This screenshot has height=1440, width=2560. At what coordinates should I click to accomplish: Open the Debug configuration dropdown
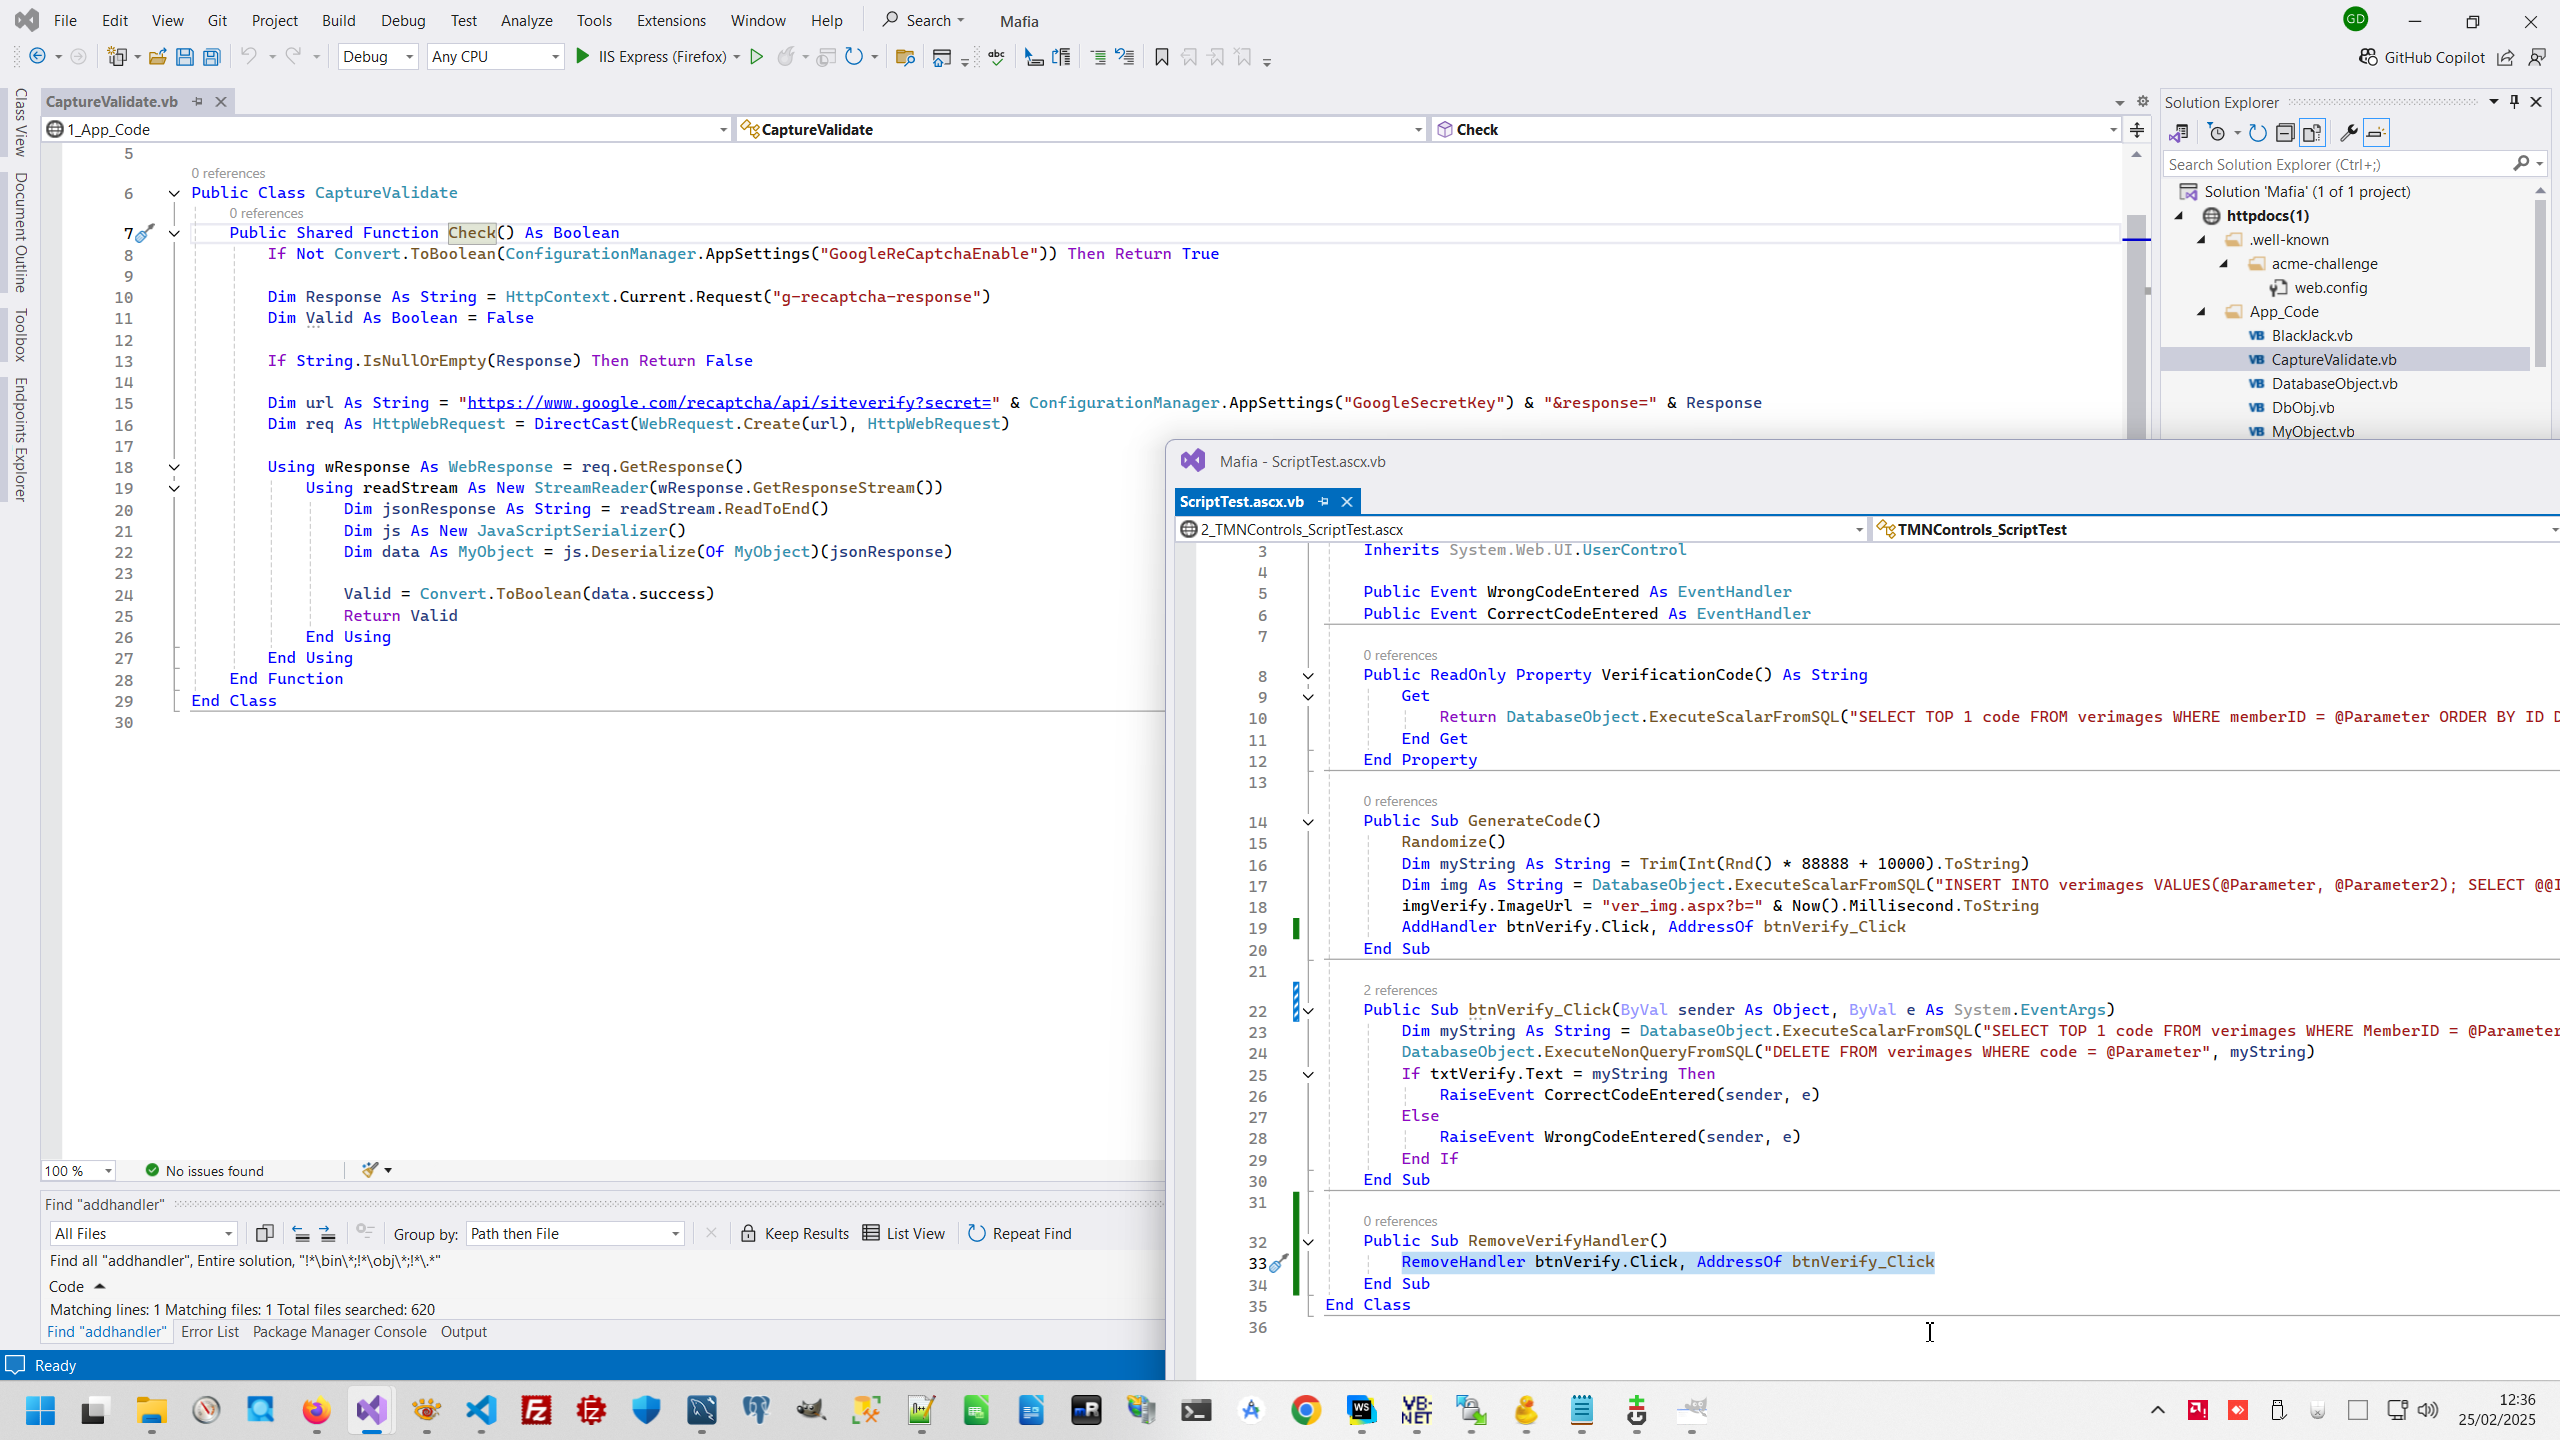pyautogui.click(x=378, y=57)
